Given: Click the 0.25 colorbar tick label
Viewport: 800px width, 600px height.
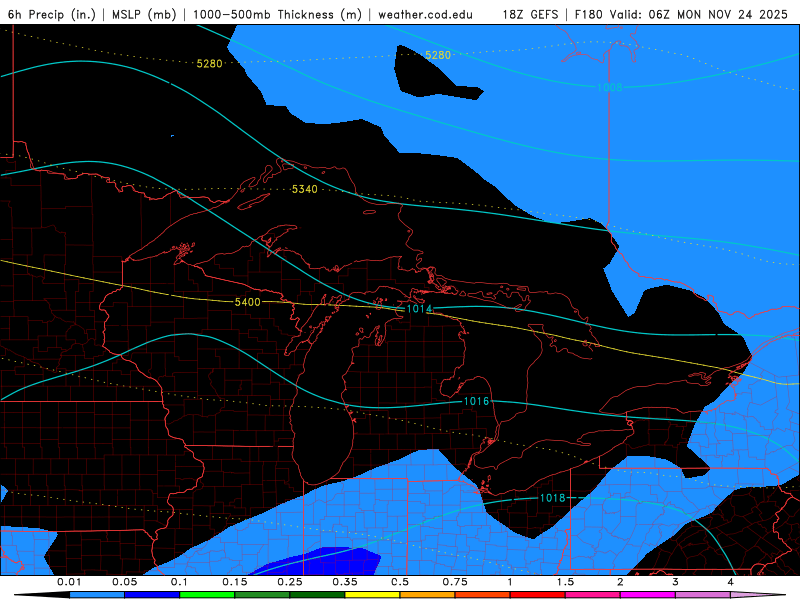Looking at the screenshot, I should point(290,582).
